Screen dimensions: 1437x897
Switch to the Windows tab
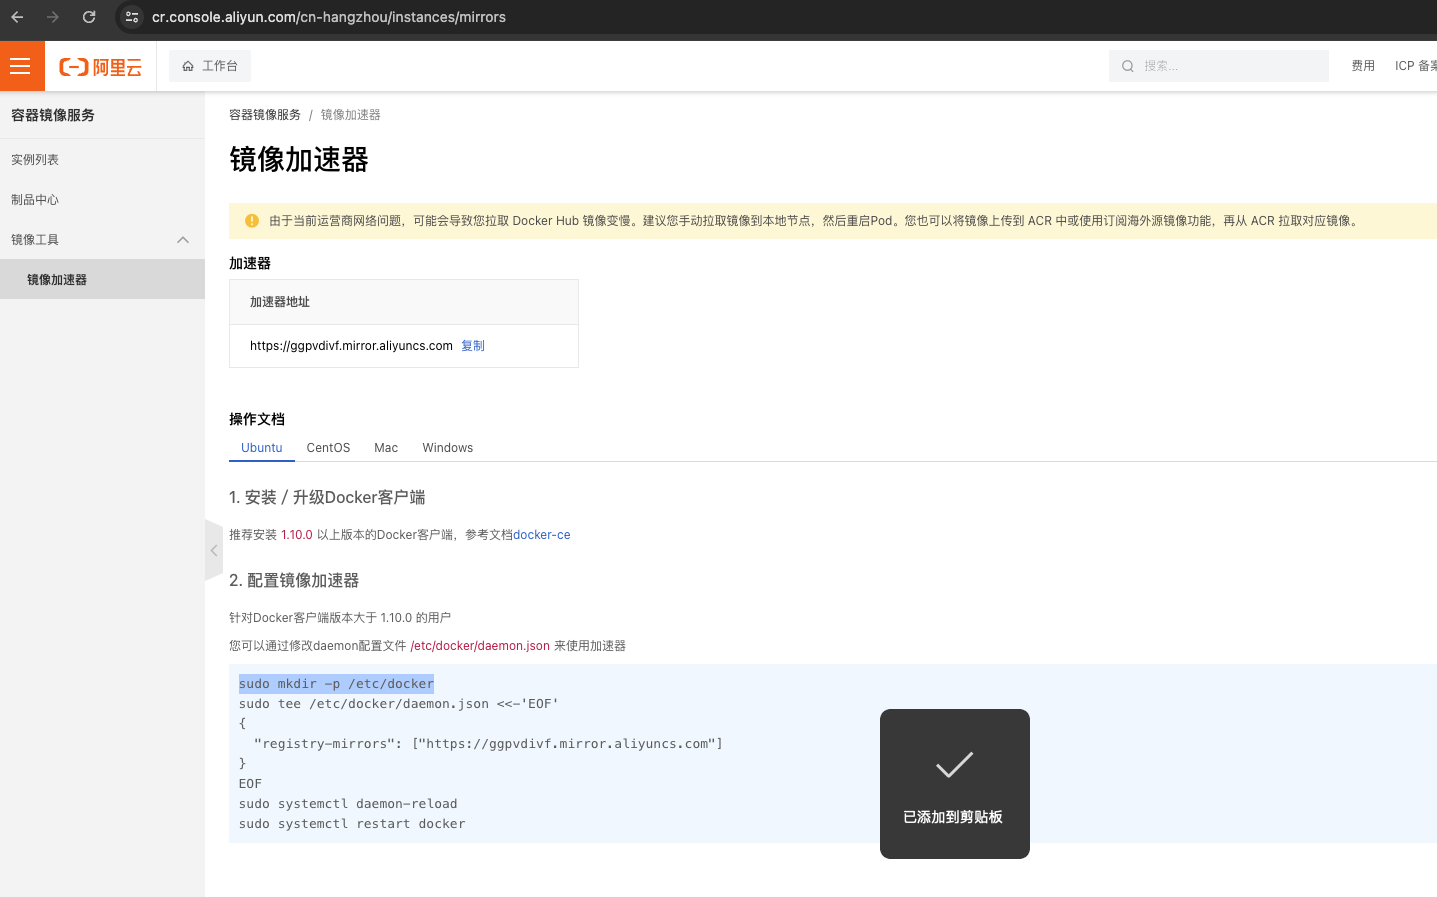[448, 448]
